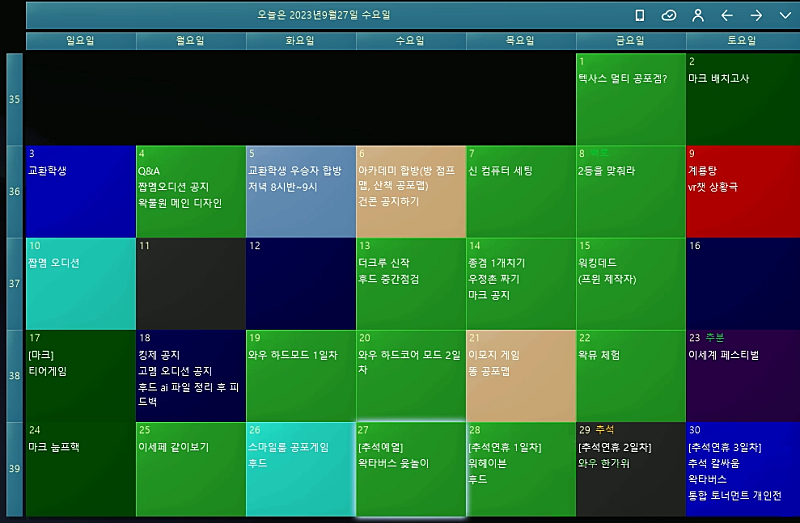The height and width of the screenshot is (523, 800).
Task: Open day 22 cell 왁뮤 체험
Action: coord(631,376)
